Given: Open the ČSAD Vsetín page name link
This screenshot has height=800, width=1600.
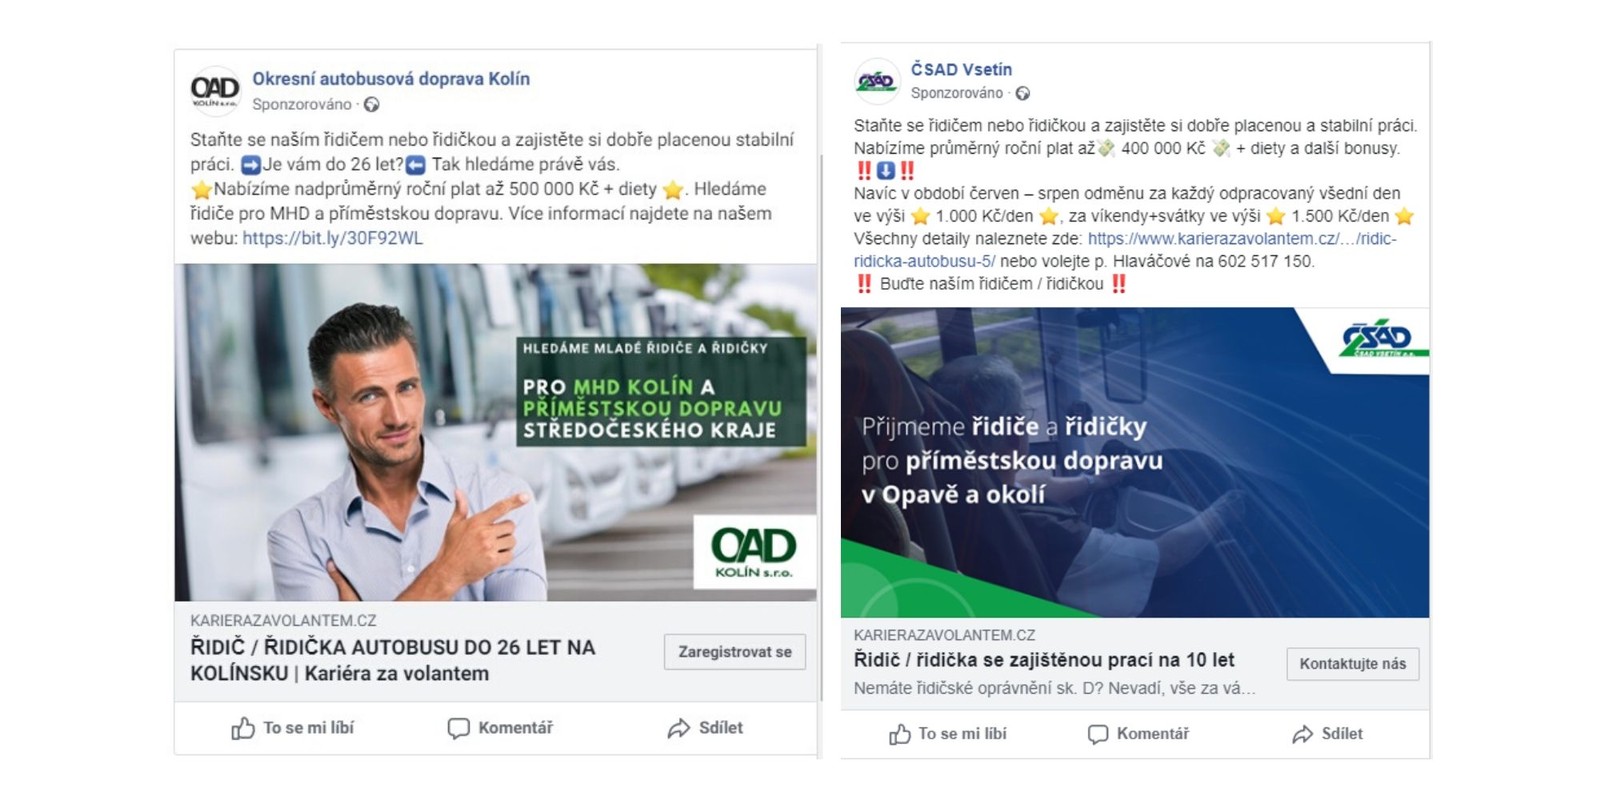Looking at the screenshot, I should [x=961, y=69].
